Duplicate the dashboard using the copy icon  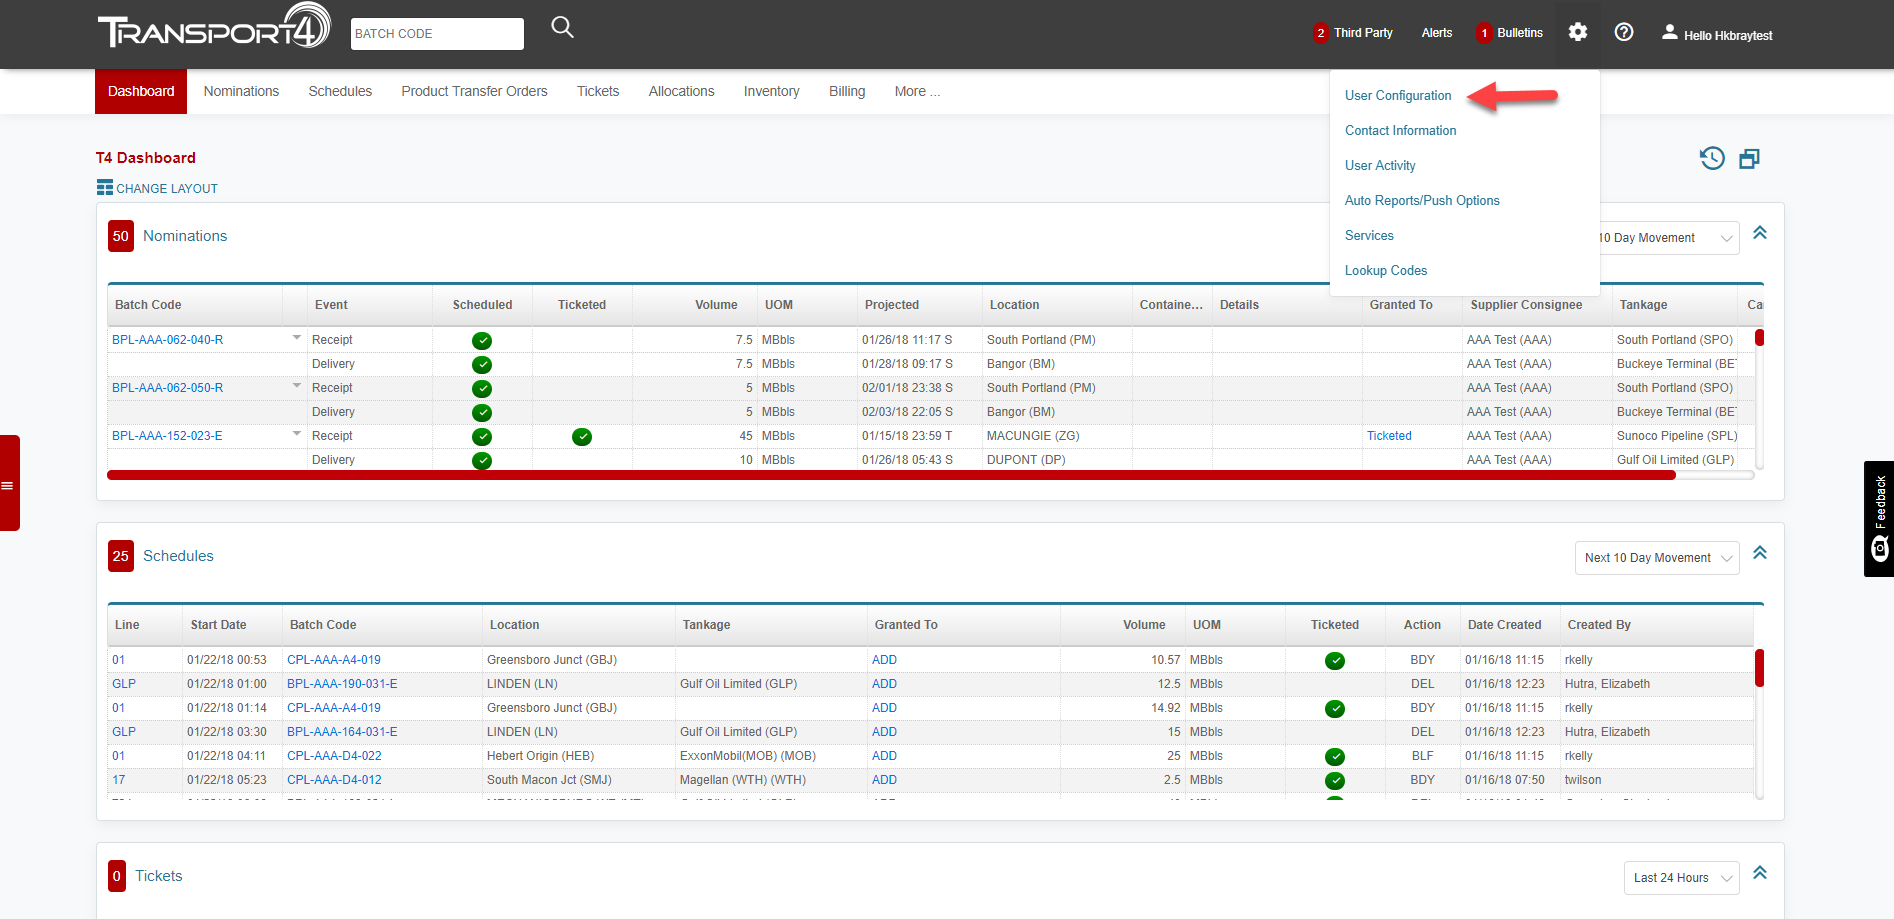[x=1749, y=158]
